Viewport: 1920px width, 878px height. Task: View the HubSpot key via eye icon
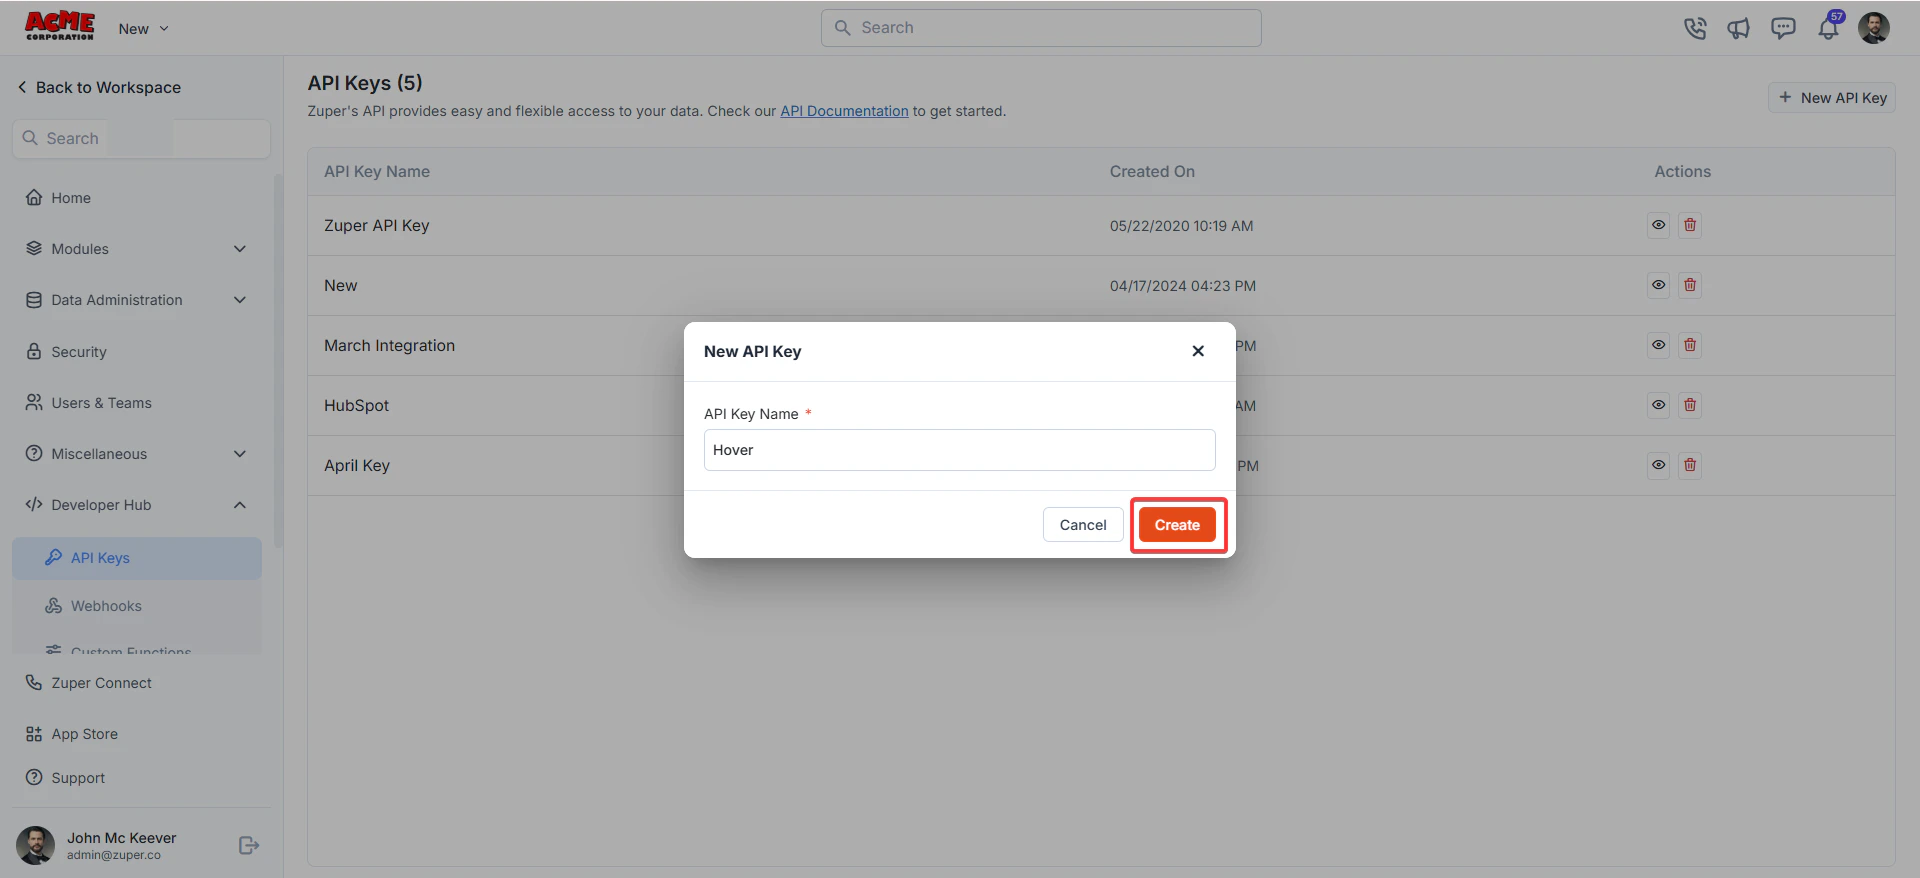(1659, 405)
